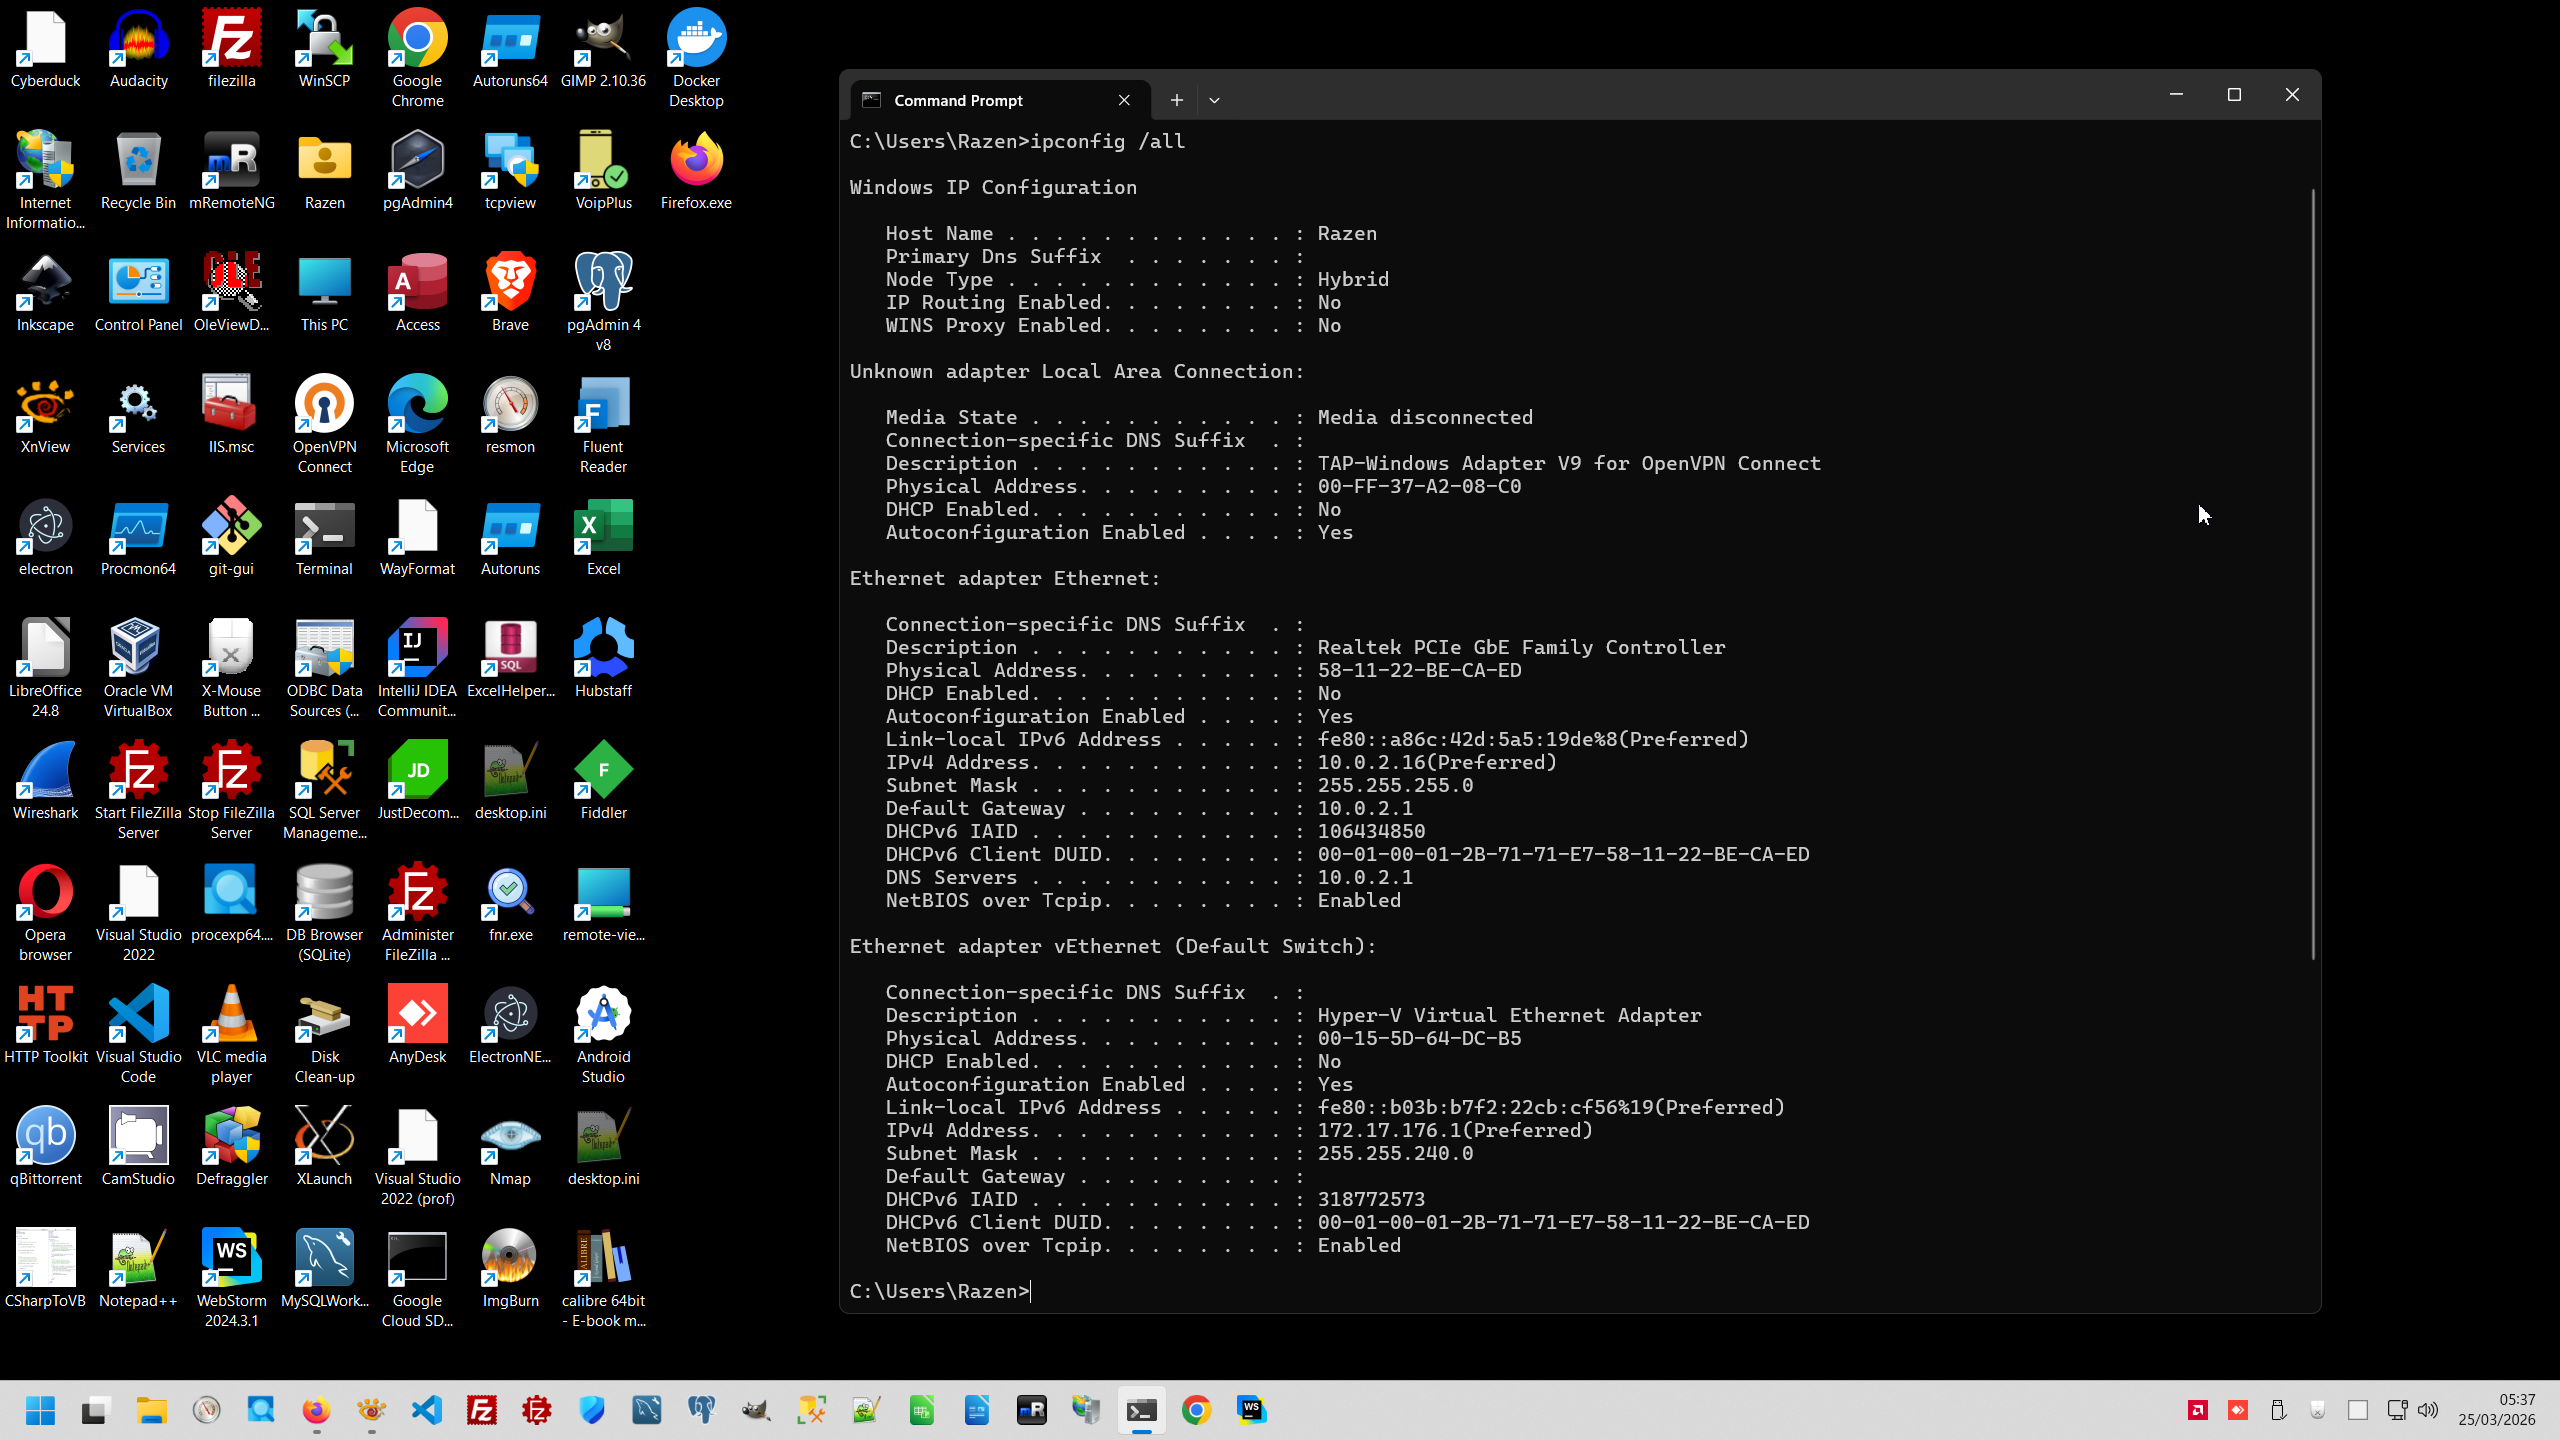Click the FileZilla icon in the taskbar
The image size is (2560, 1440).
tap(482, 1410)
